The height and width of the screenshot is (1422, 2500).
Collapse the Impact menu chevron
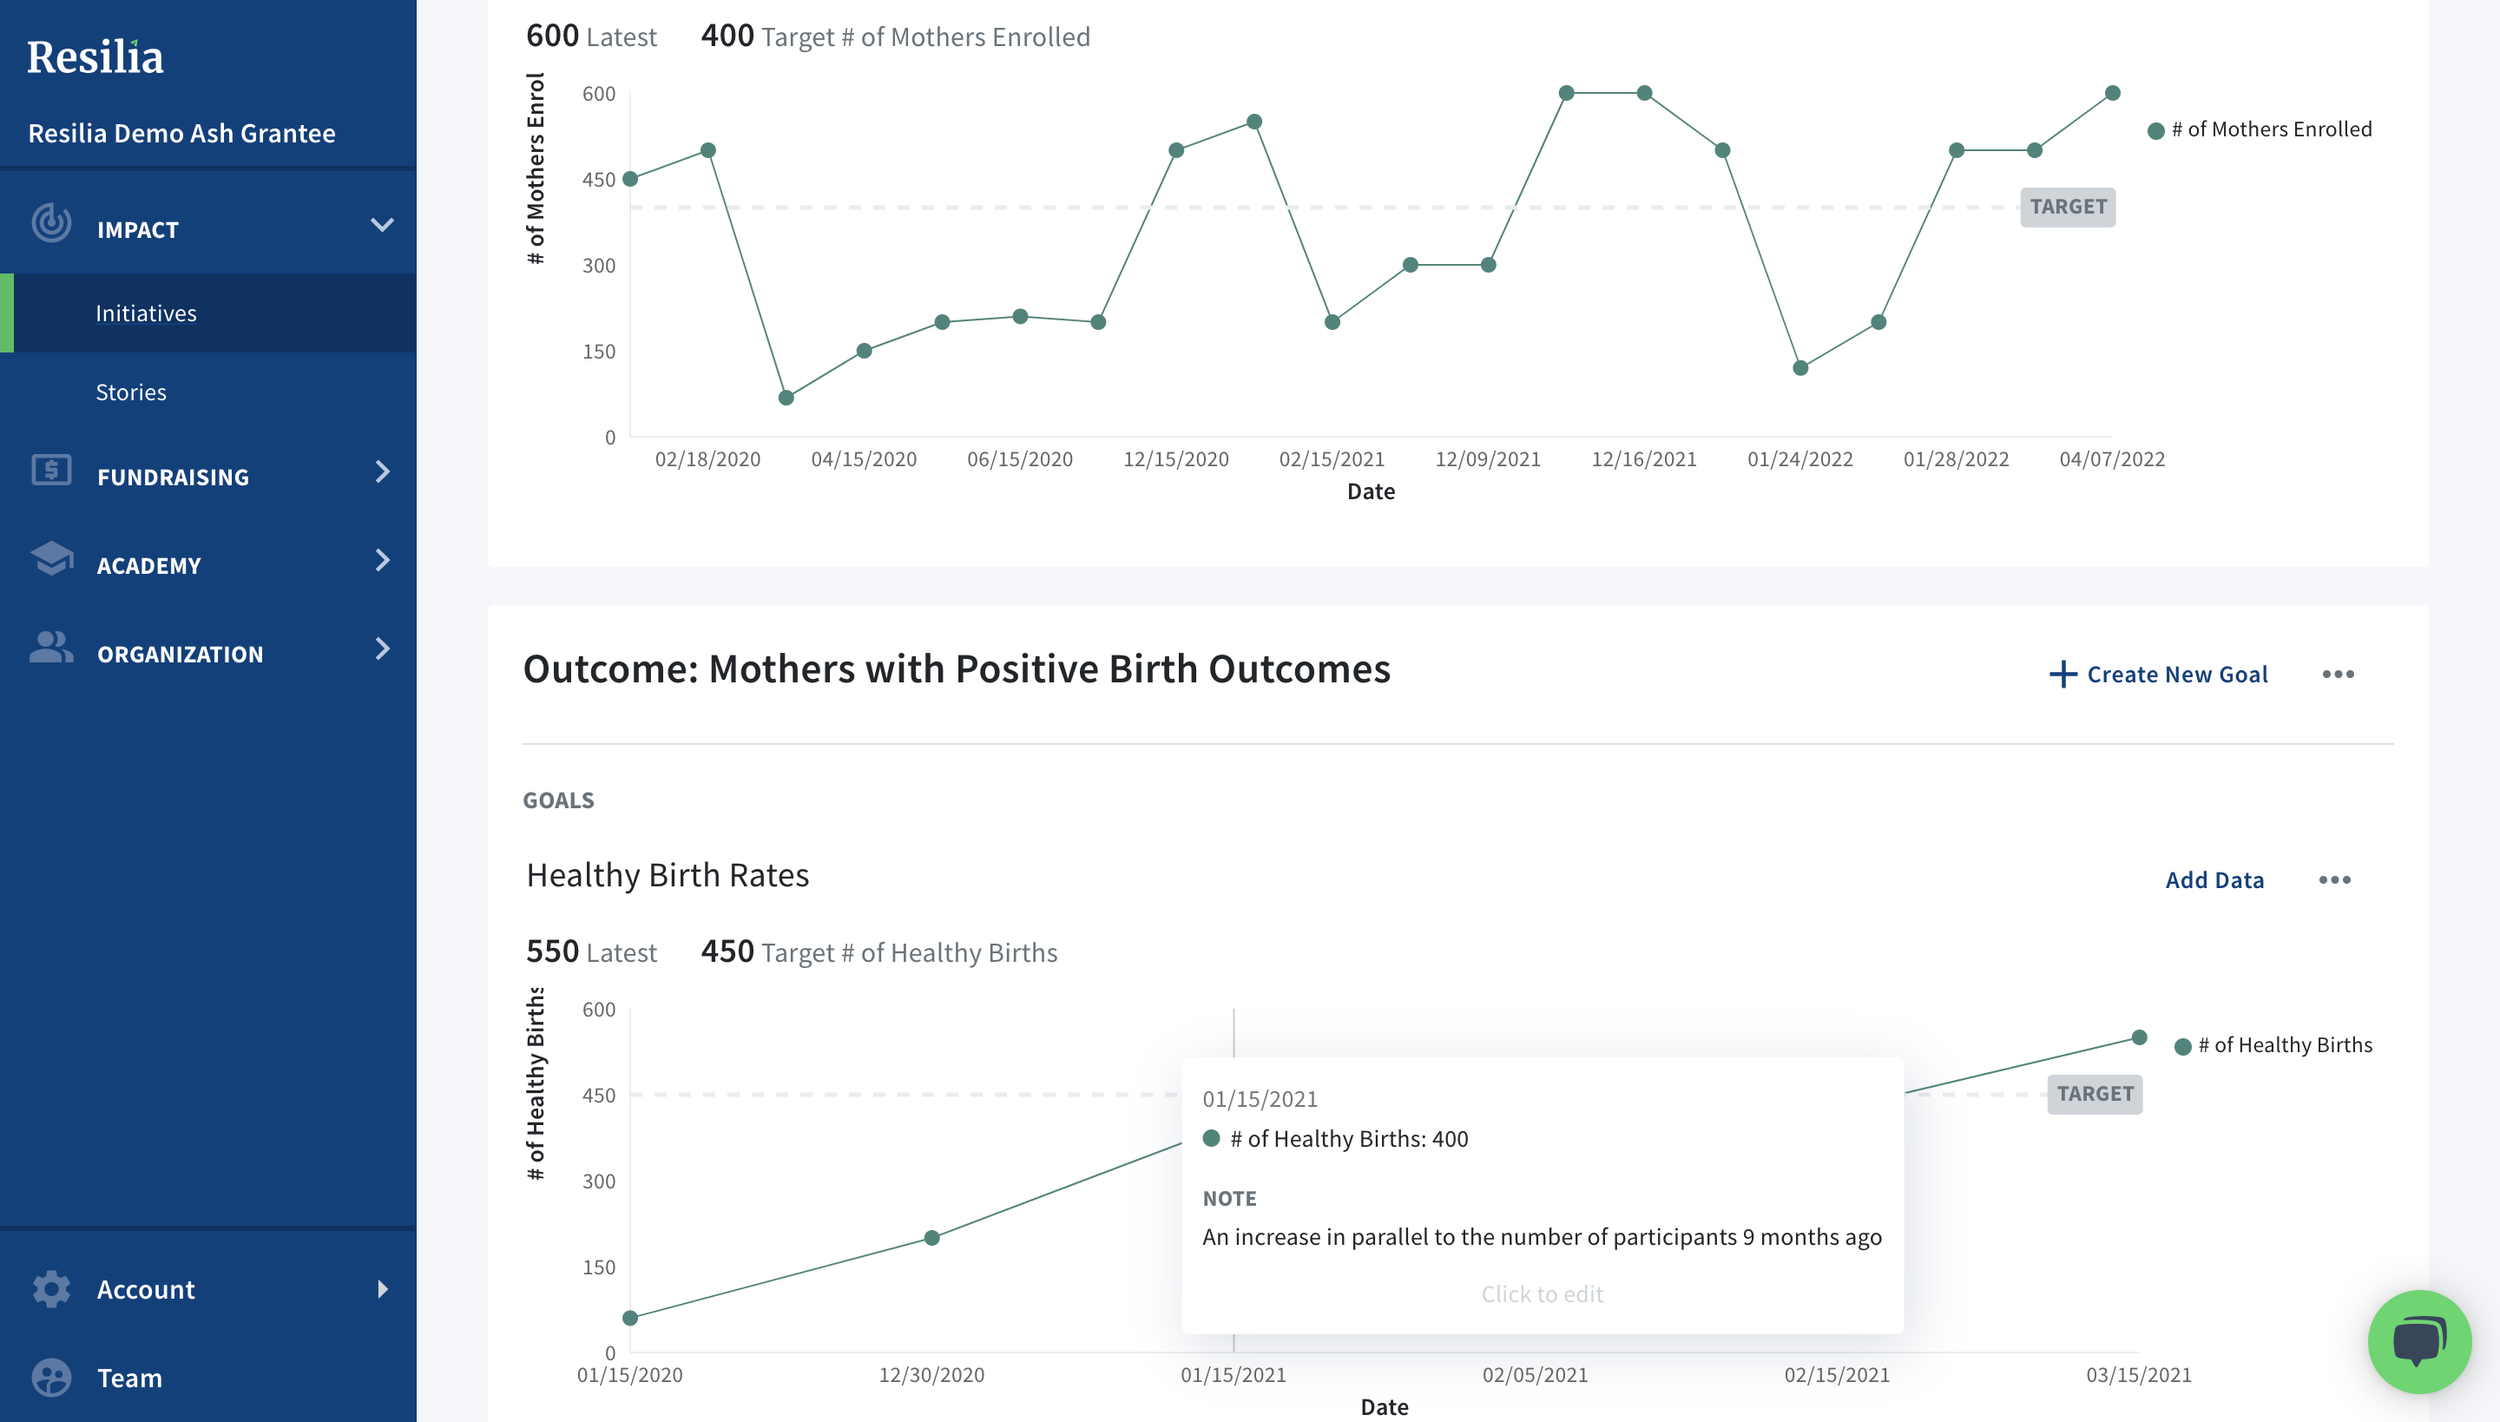[x=382, y=225]
